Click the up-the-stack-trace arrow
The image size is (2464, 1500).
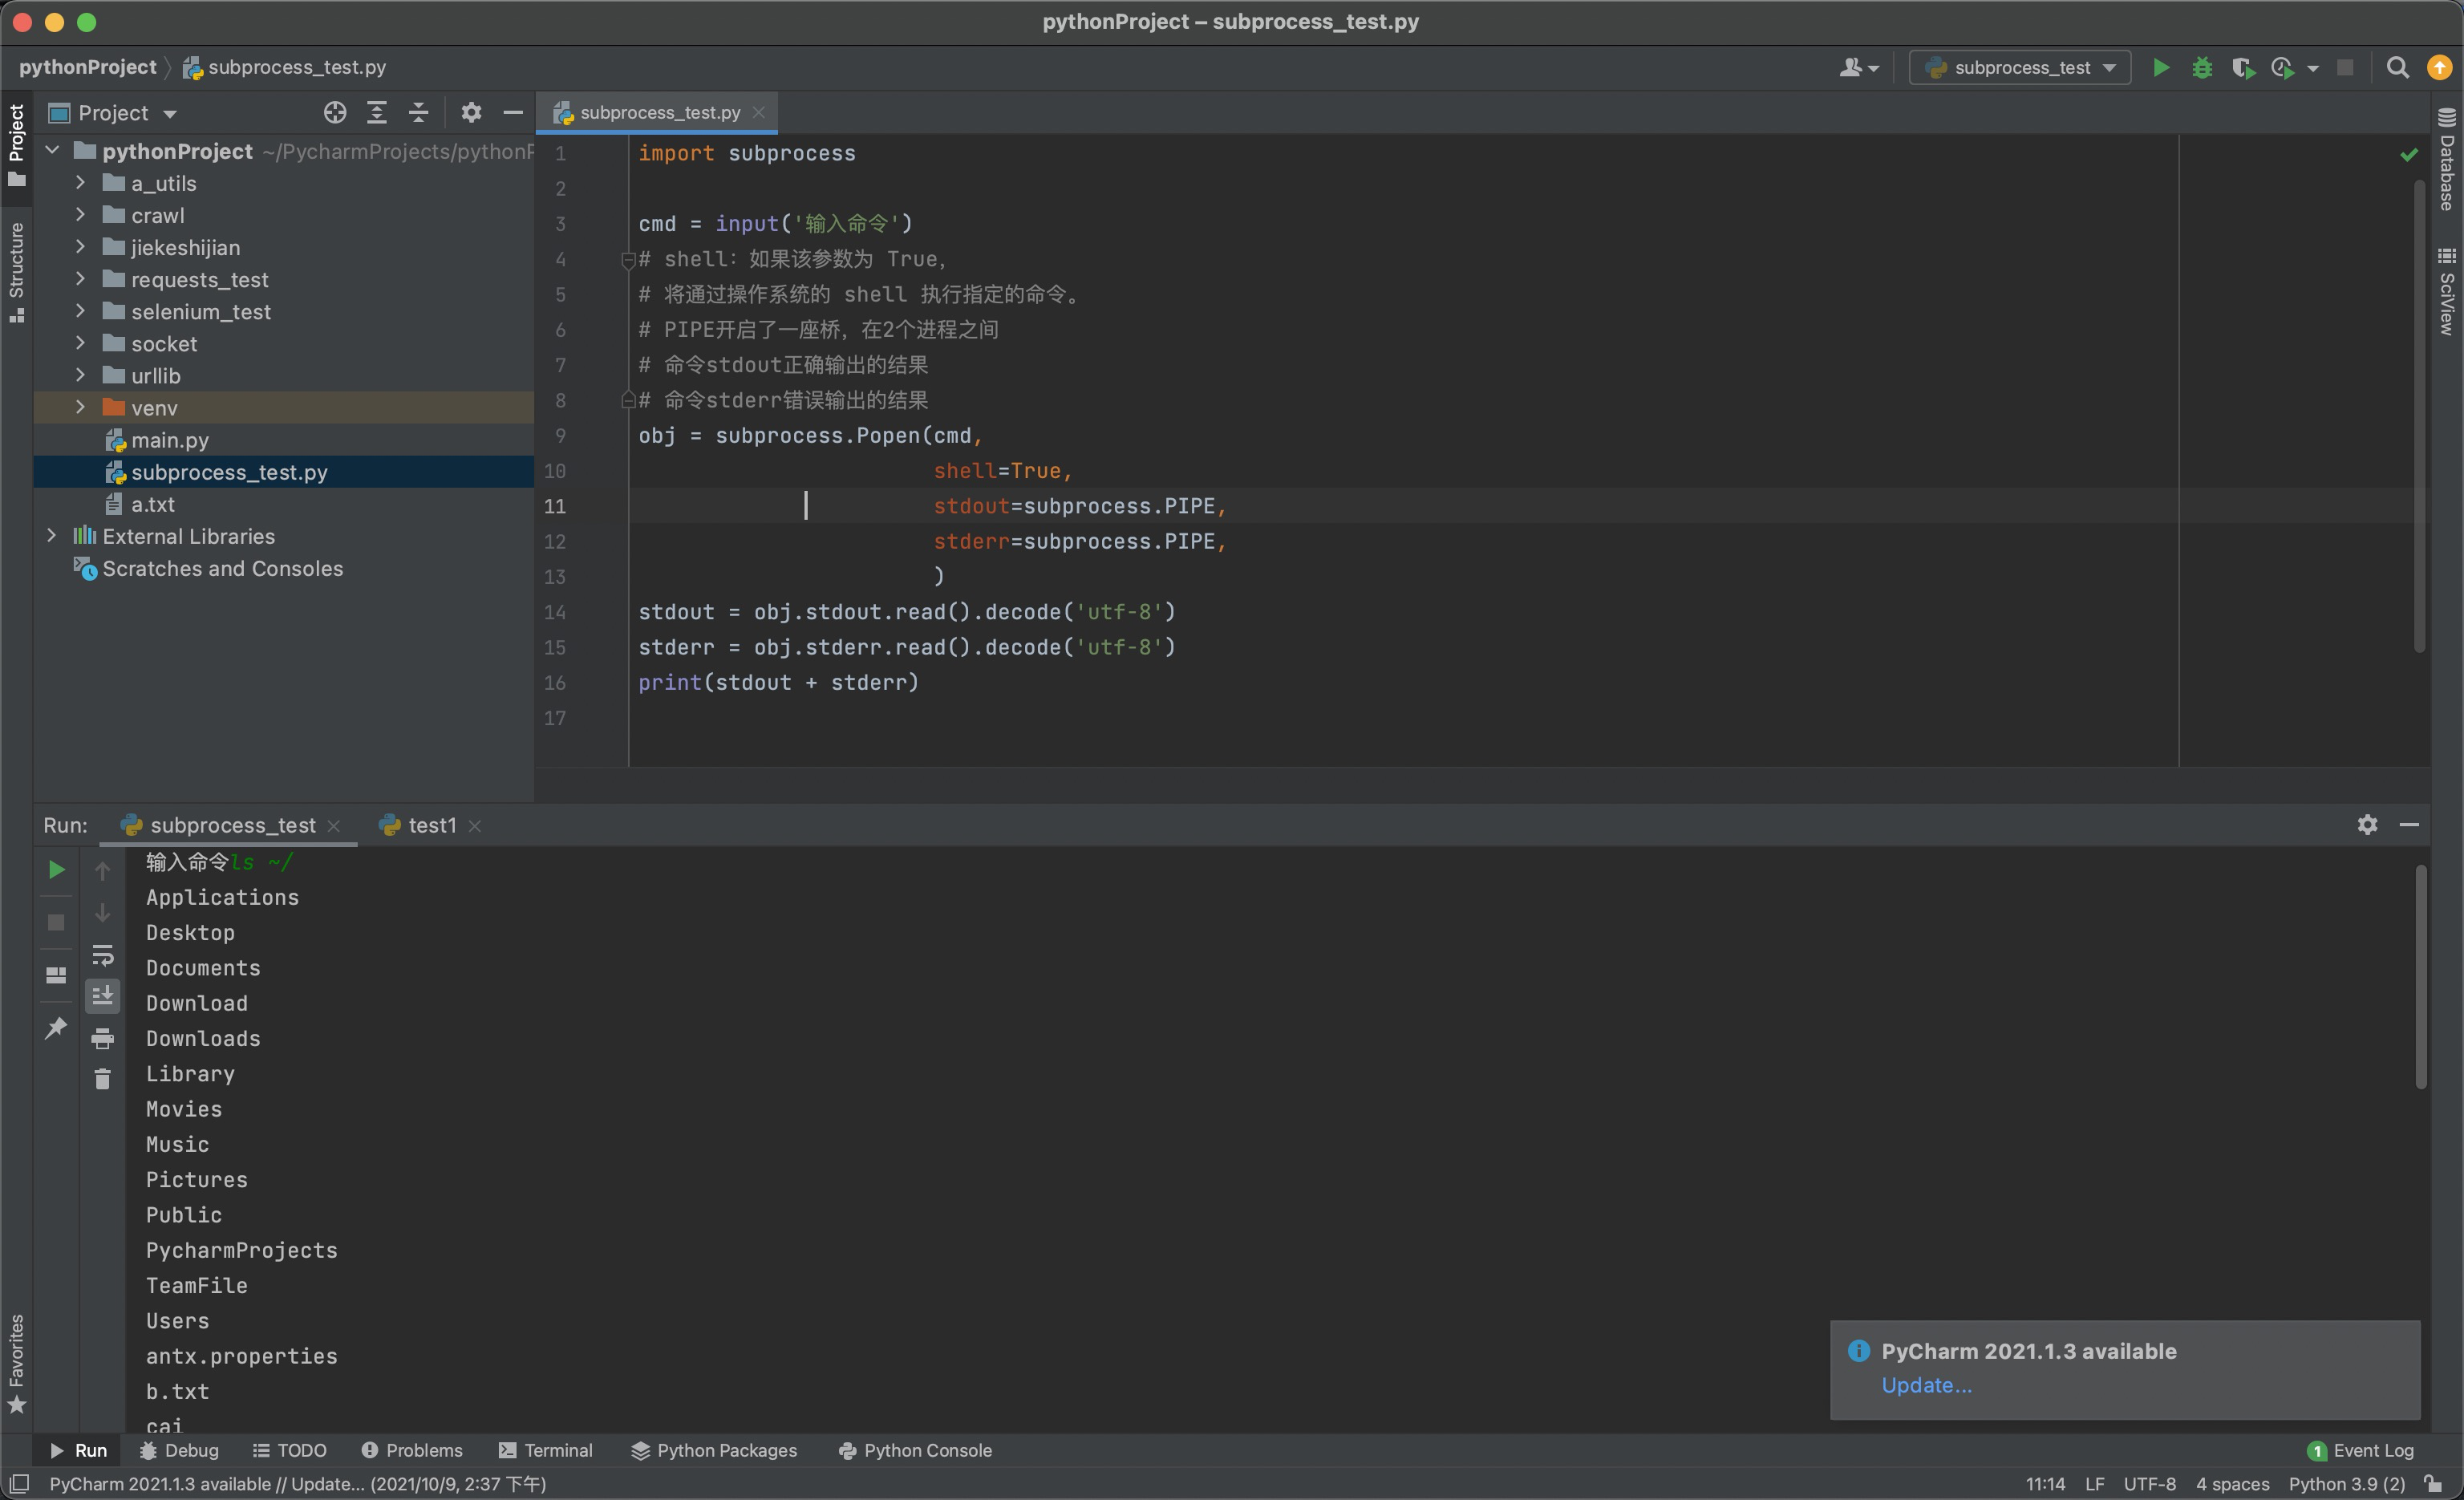point(102,871)
